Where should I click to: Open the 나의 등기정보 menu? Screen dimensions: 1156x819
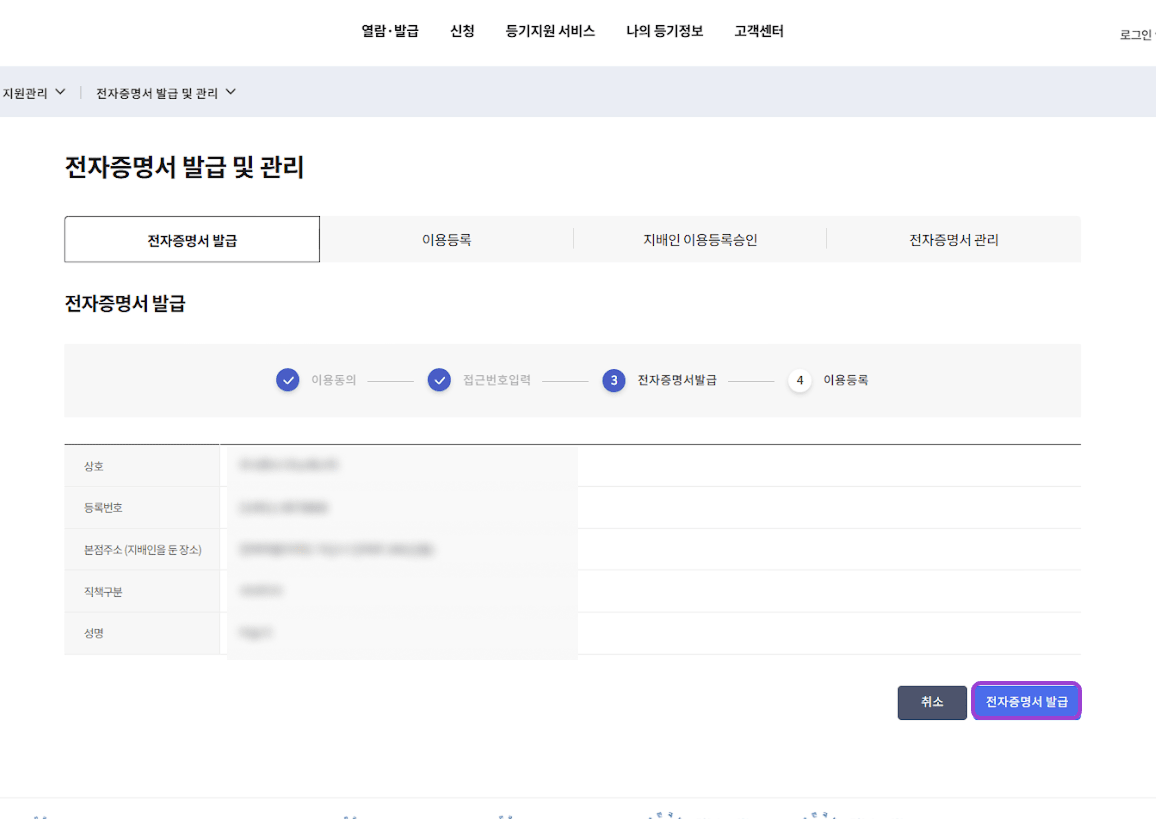(x=664, y=31)
